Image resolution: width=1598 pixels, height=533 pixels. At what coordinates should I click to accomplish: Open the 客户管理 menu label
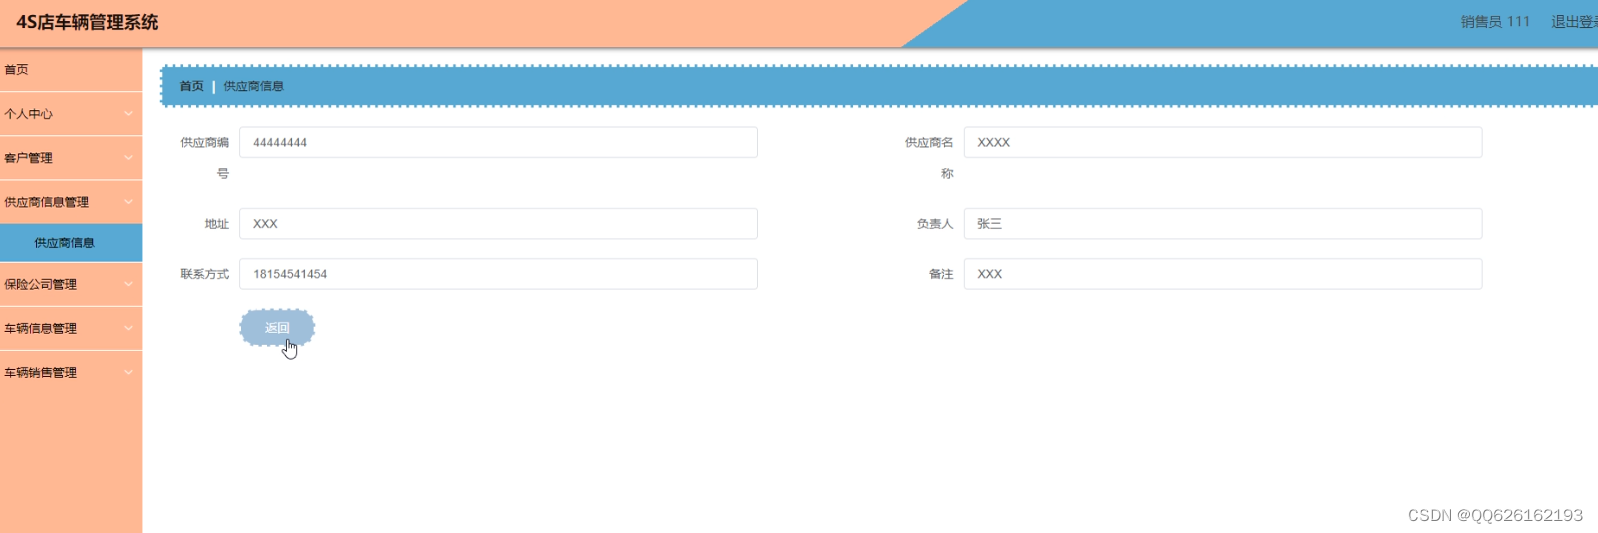pyautogui.click(x=29, y=158)
